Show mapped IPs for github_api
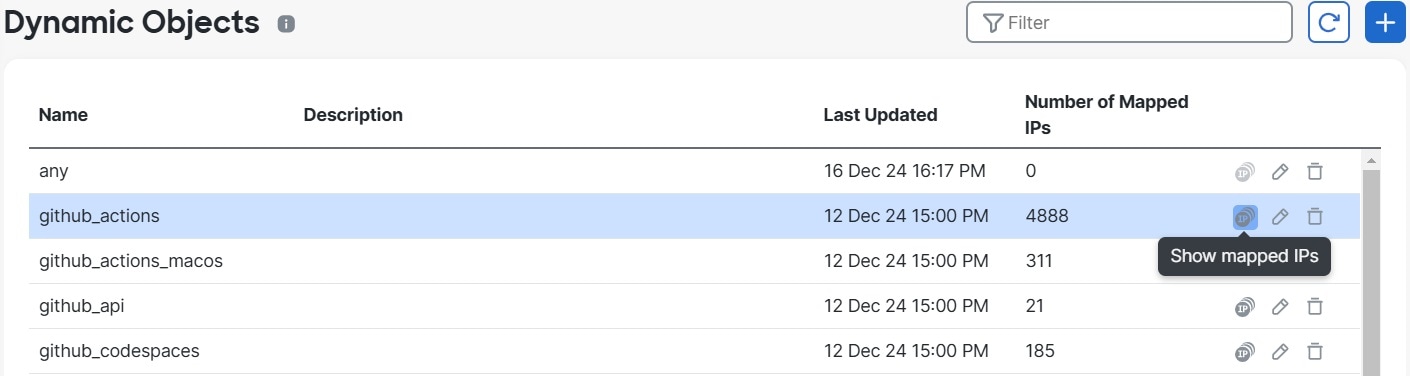This screenshot has width=1410, height=376. [1245, 306]
